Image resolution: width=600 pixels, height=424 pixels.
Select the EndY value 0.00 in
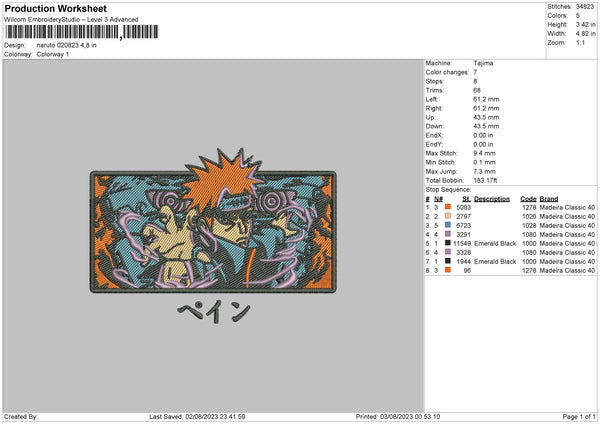[x=483, y=144]
